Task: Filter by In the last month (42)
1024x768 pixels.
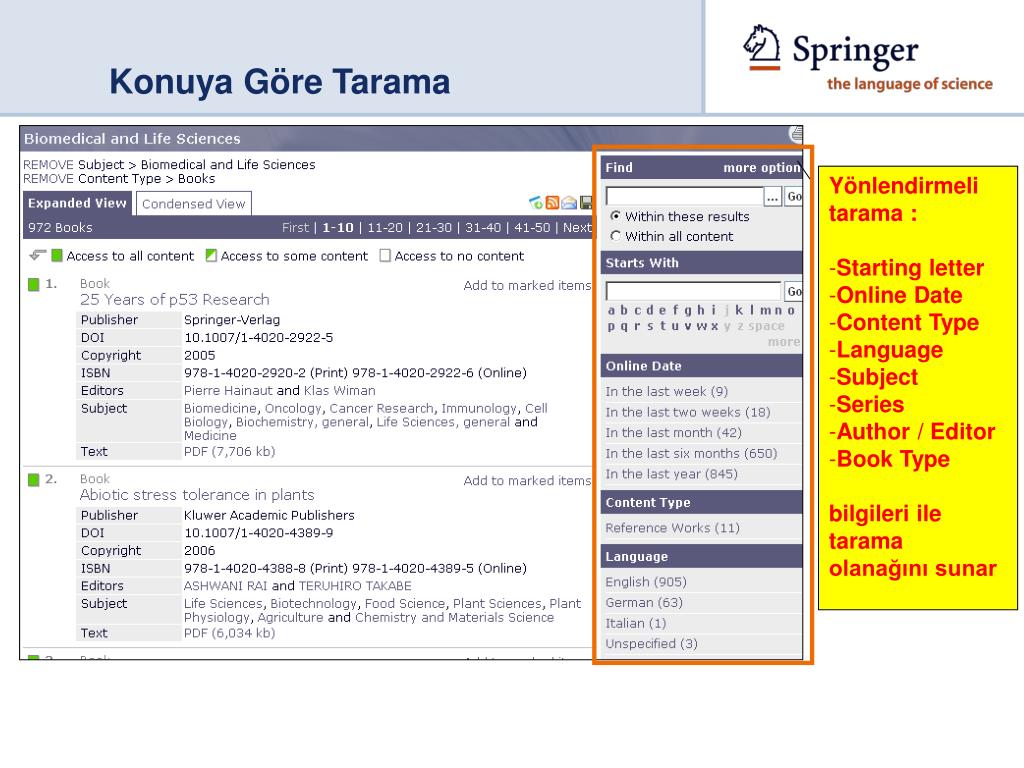Action: (673, 432)
